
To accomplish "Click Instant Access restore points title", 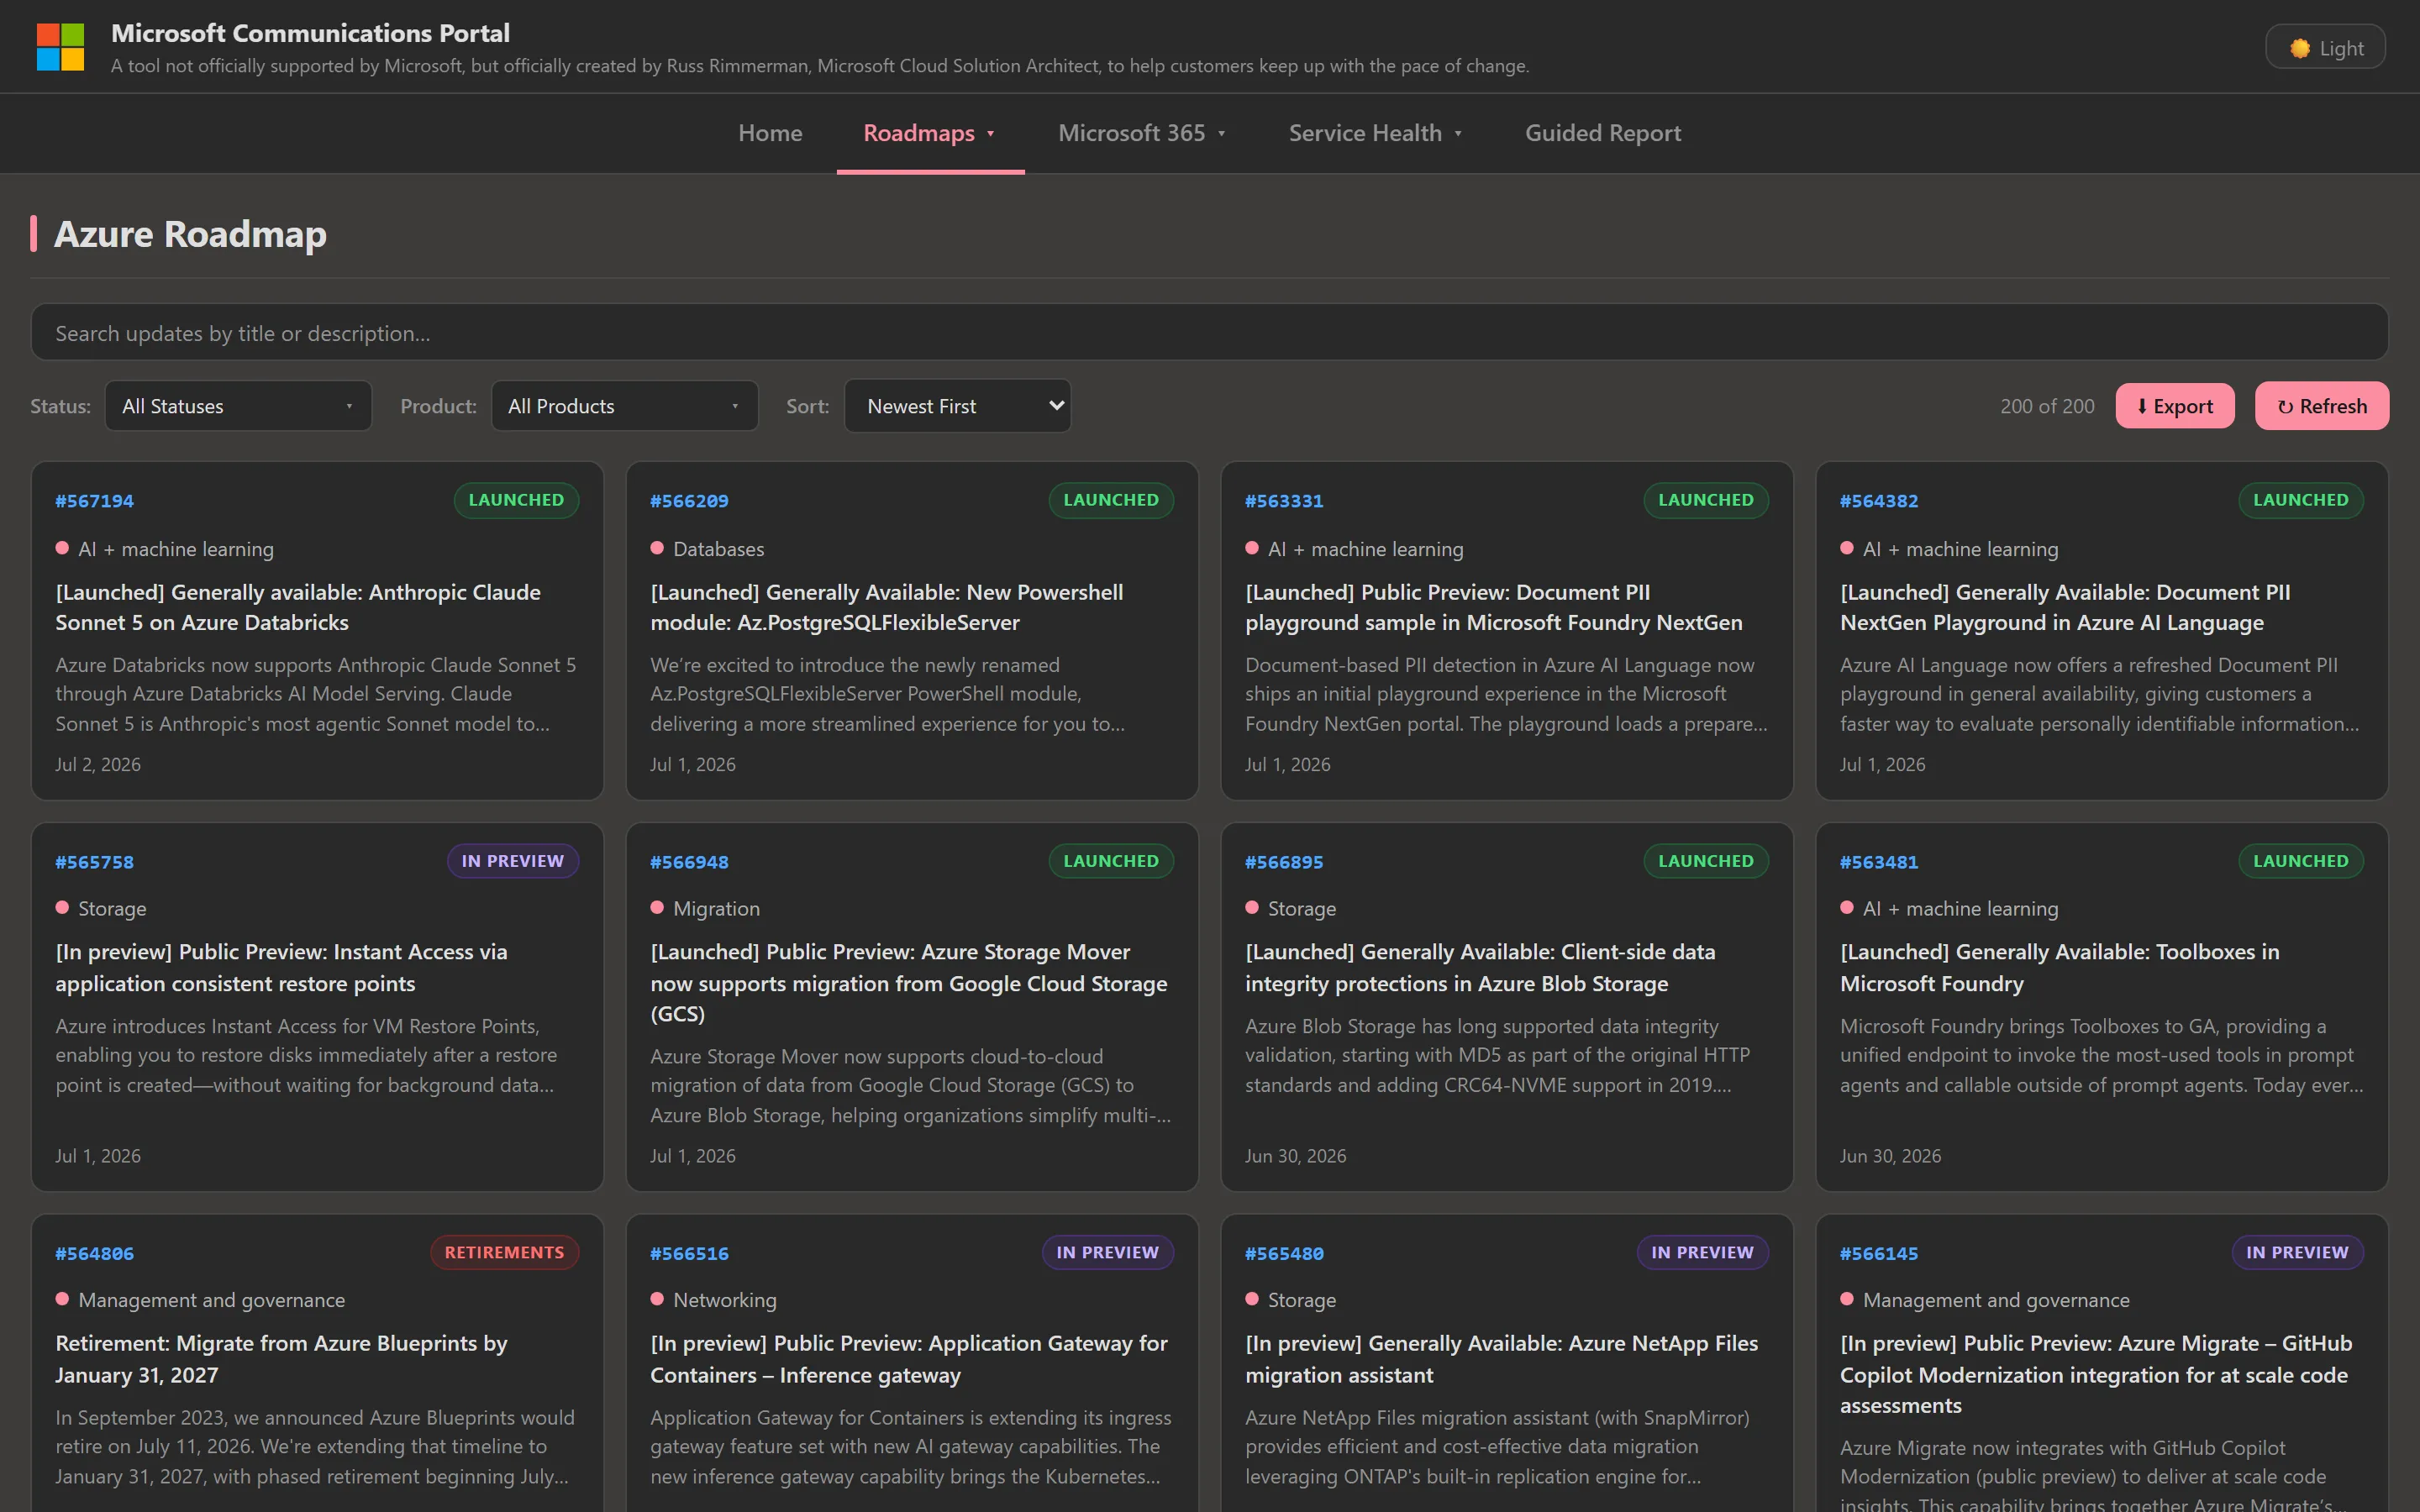I will pyautogui.click(x=281, y=967).
